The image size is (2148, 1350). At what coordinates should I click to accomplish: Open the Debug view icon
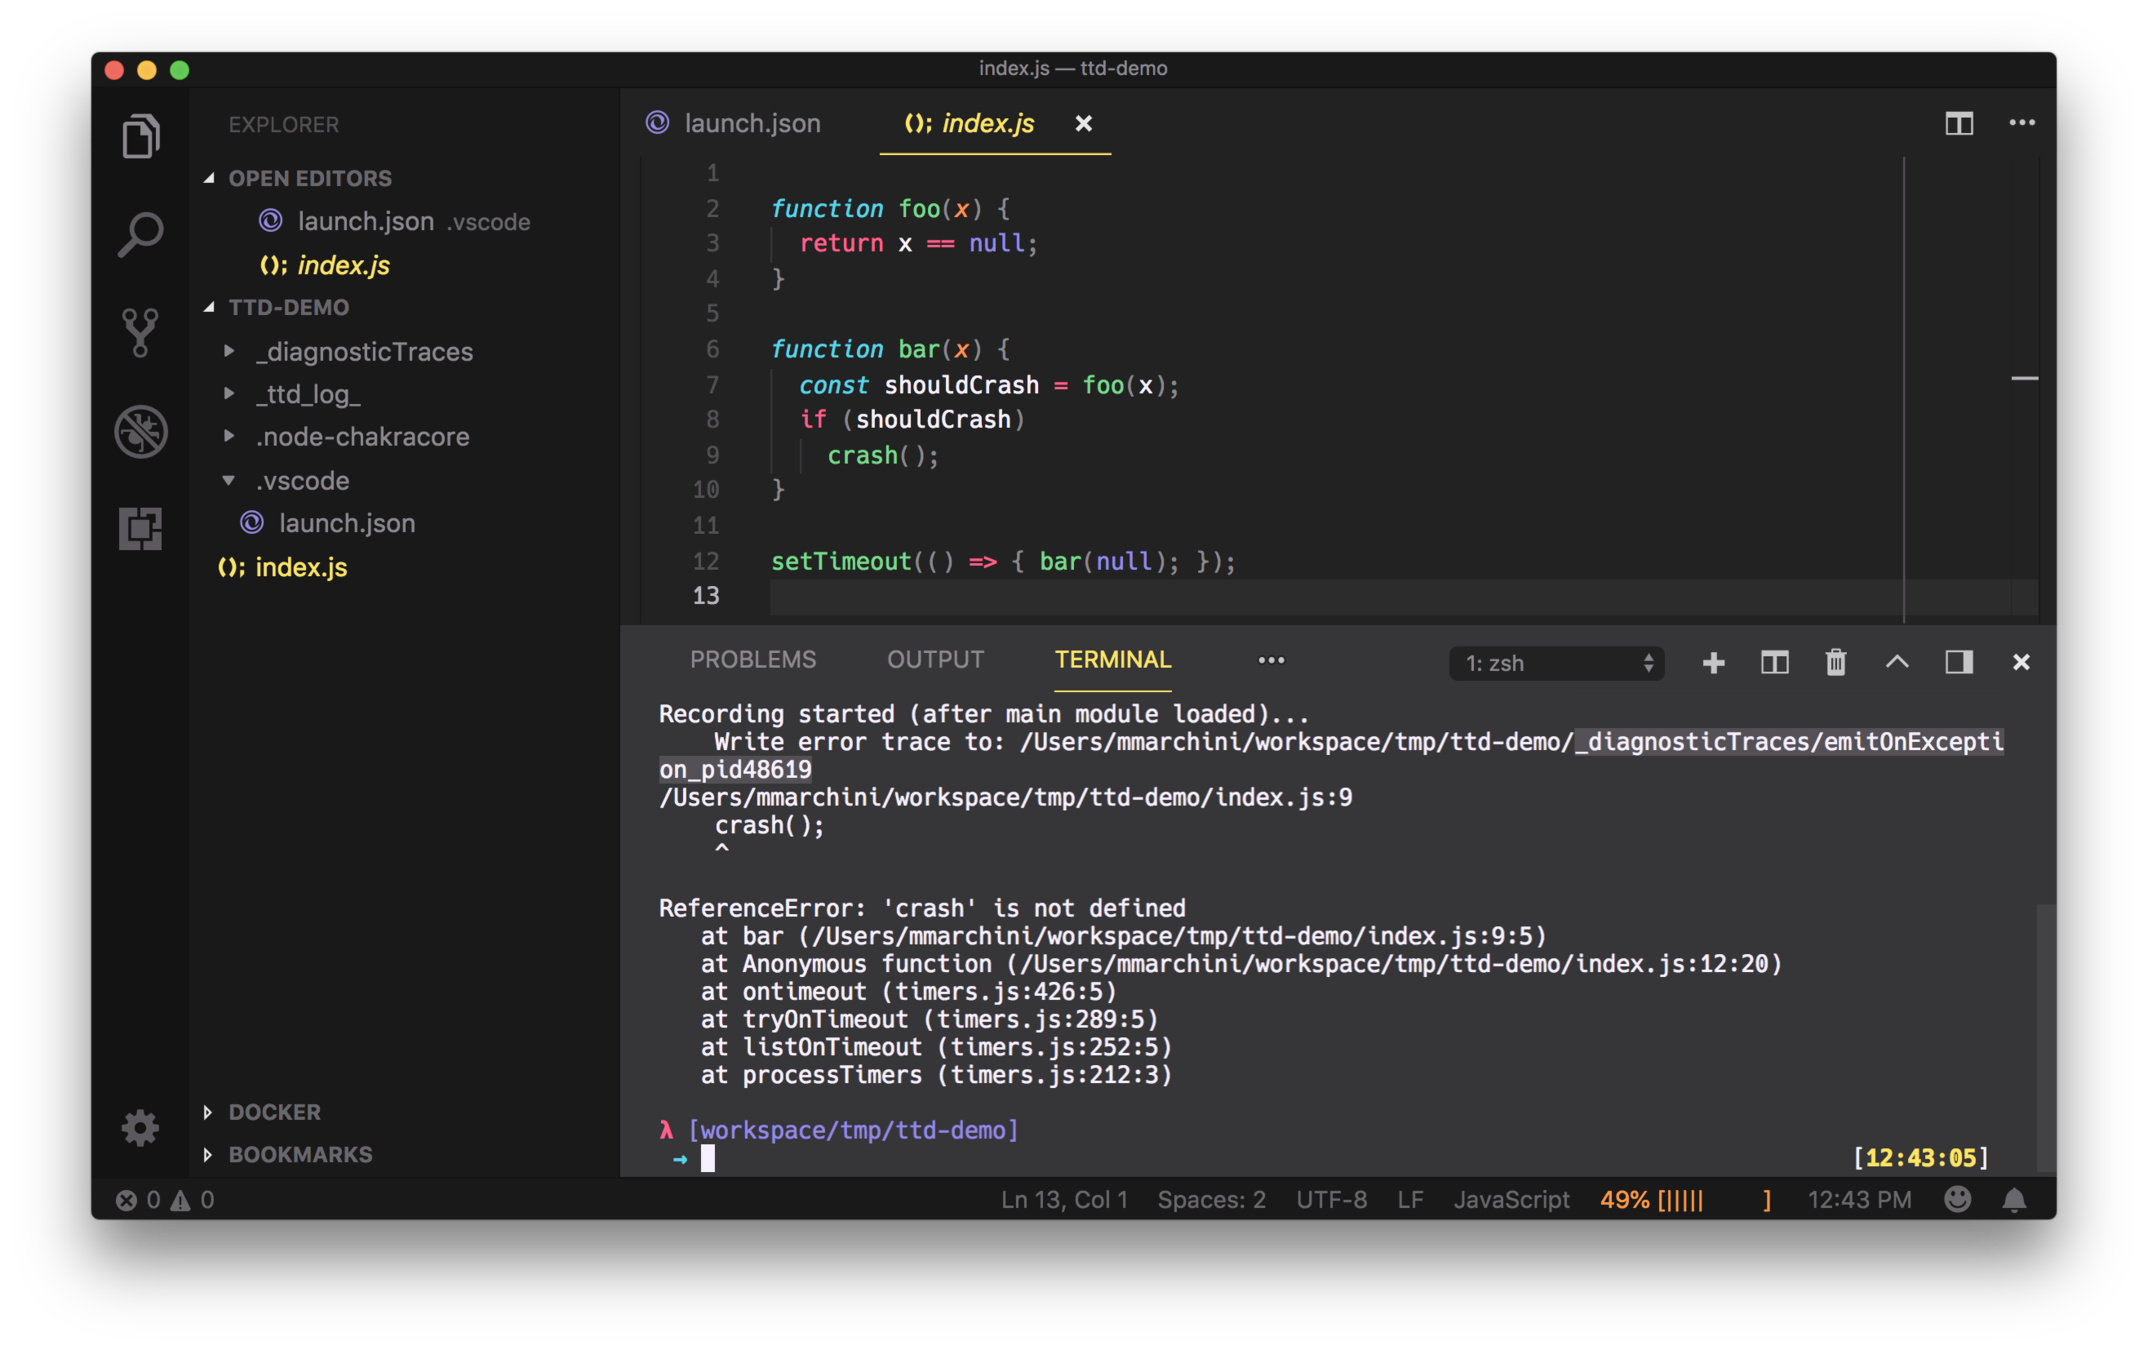(x=140, y=431)
